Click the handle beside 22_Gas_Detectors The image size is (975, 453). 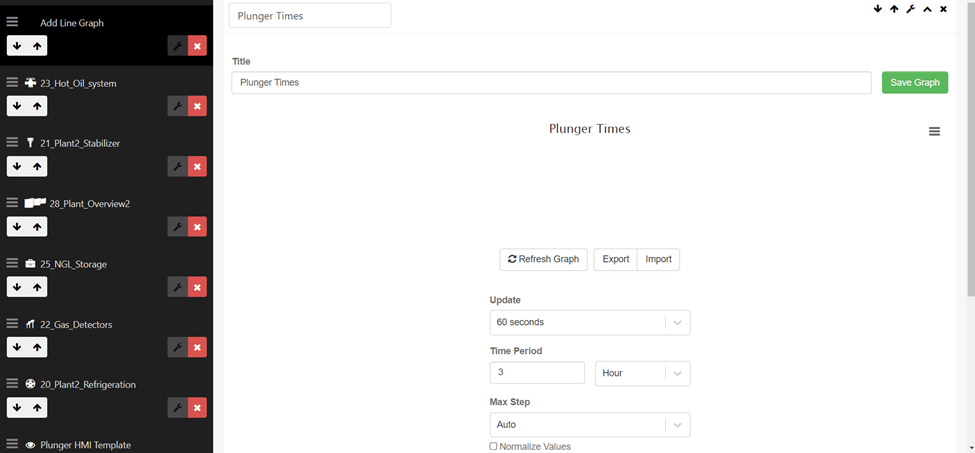(12, 323)
